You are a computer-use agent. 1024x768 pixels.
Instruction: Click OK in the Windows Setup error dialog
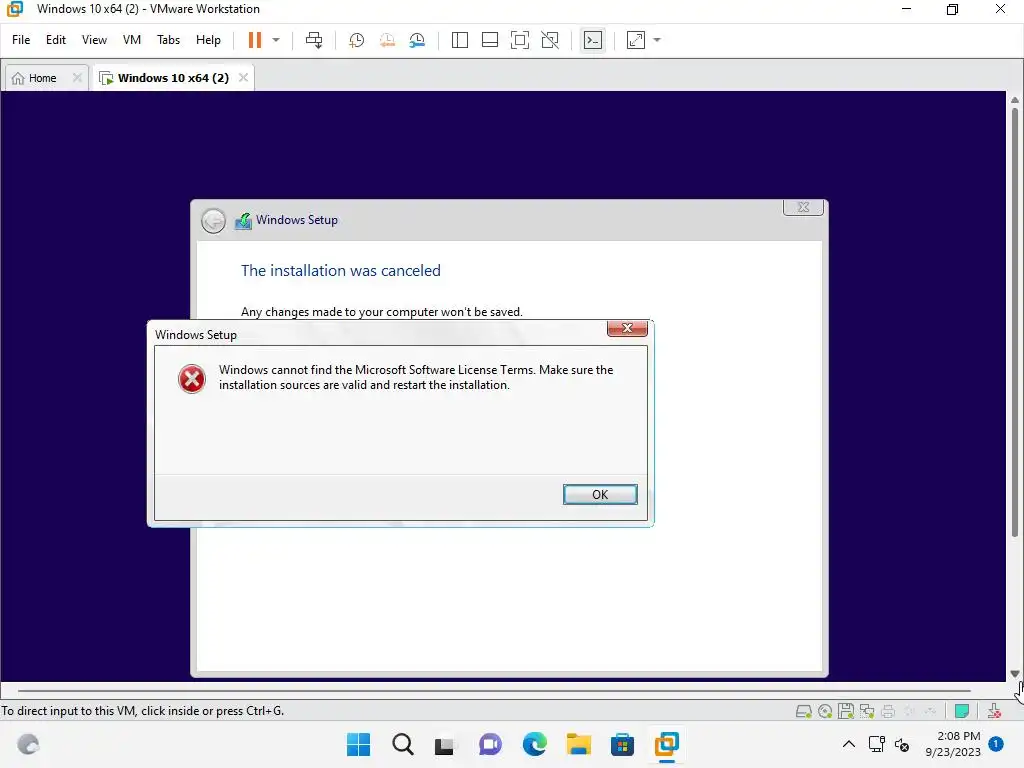coord(600,494)
